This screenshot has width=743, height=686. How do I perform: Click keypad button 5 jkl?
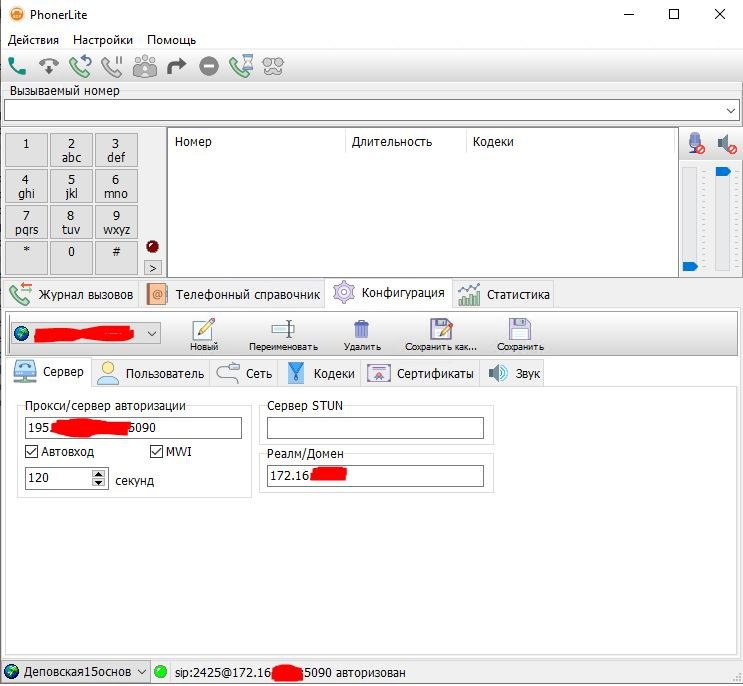pos(71,186)
